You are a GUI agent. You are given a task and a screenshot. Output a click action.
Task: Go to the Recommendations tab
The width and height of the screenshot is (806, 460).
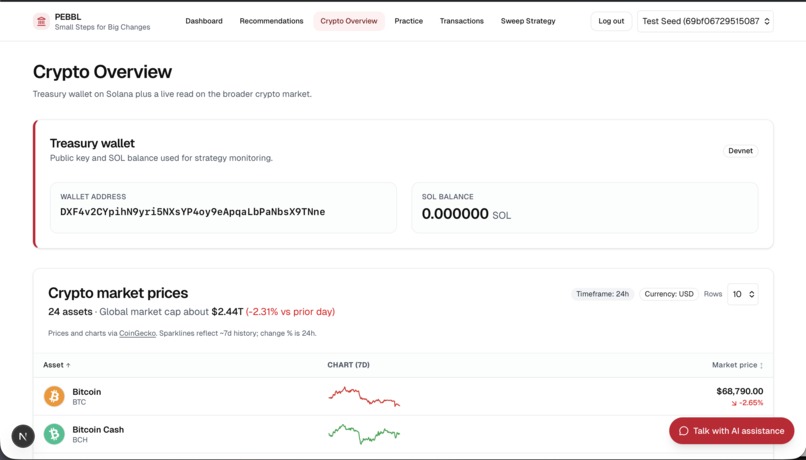pos(271,21)
